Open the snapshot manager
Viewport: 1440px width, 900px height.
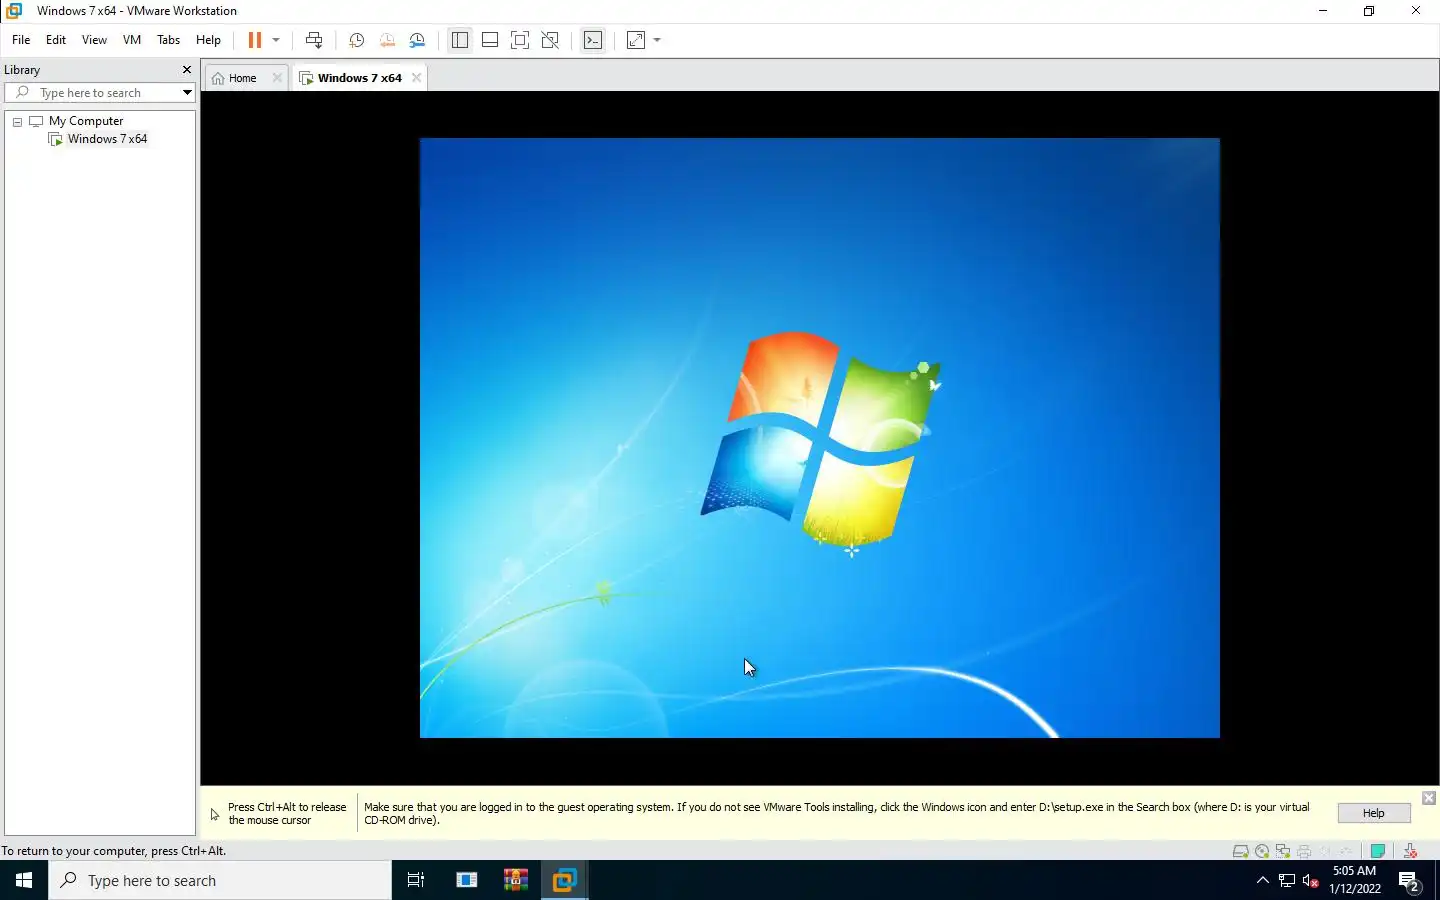coord(418,40)
